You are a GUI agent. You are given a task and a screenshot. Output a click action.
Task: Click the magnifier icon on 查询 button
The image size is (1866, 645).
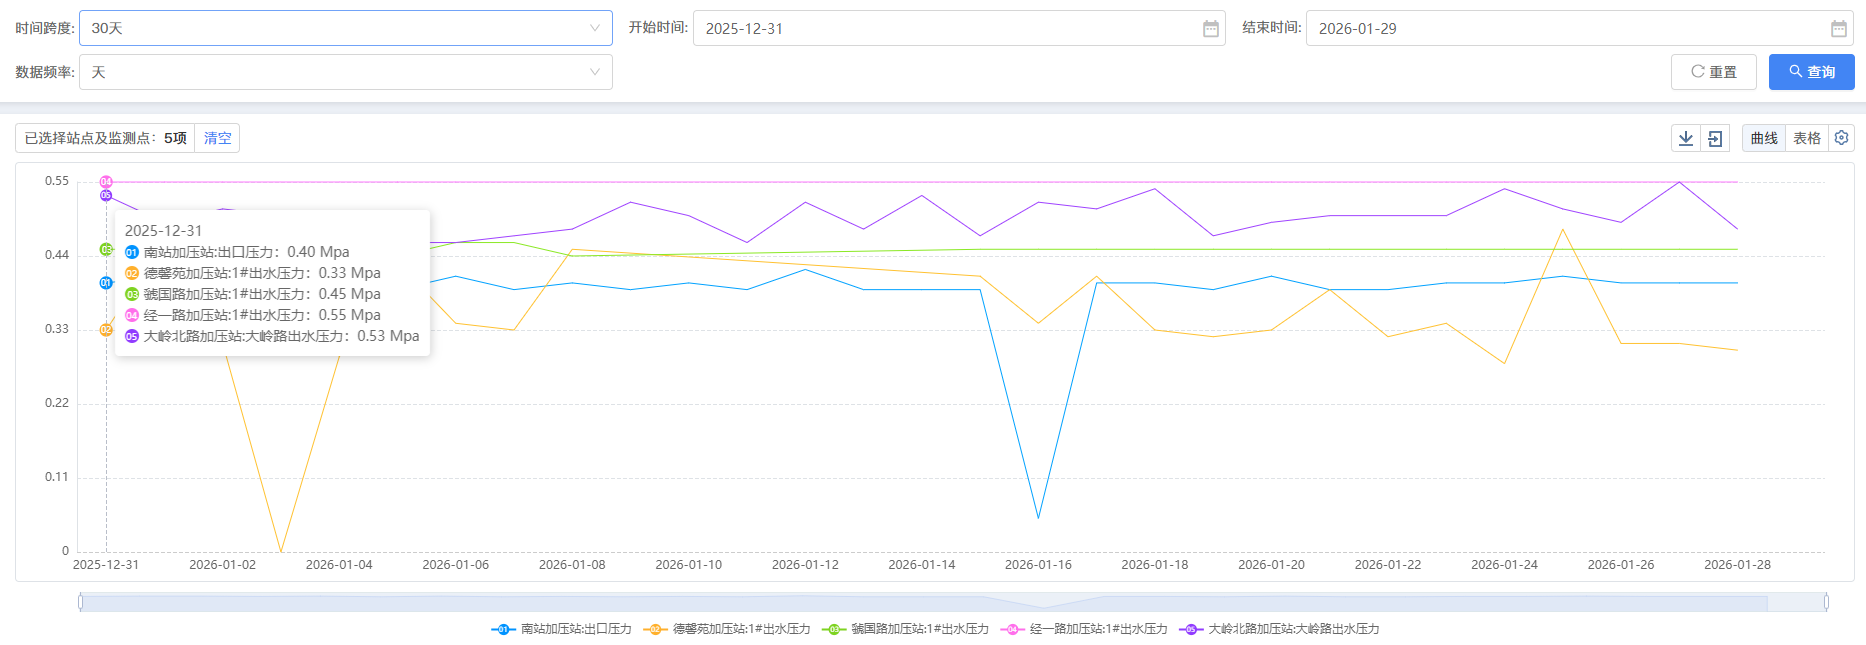click(x=1796, y=72)
